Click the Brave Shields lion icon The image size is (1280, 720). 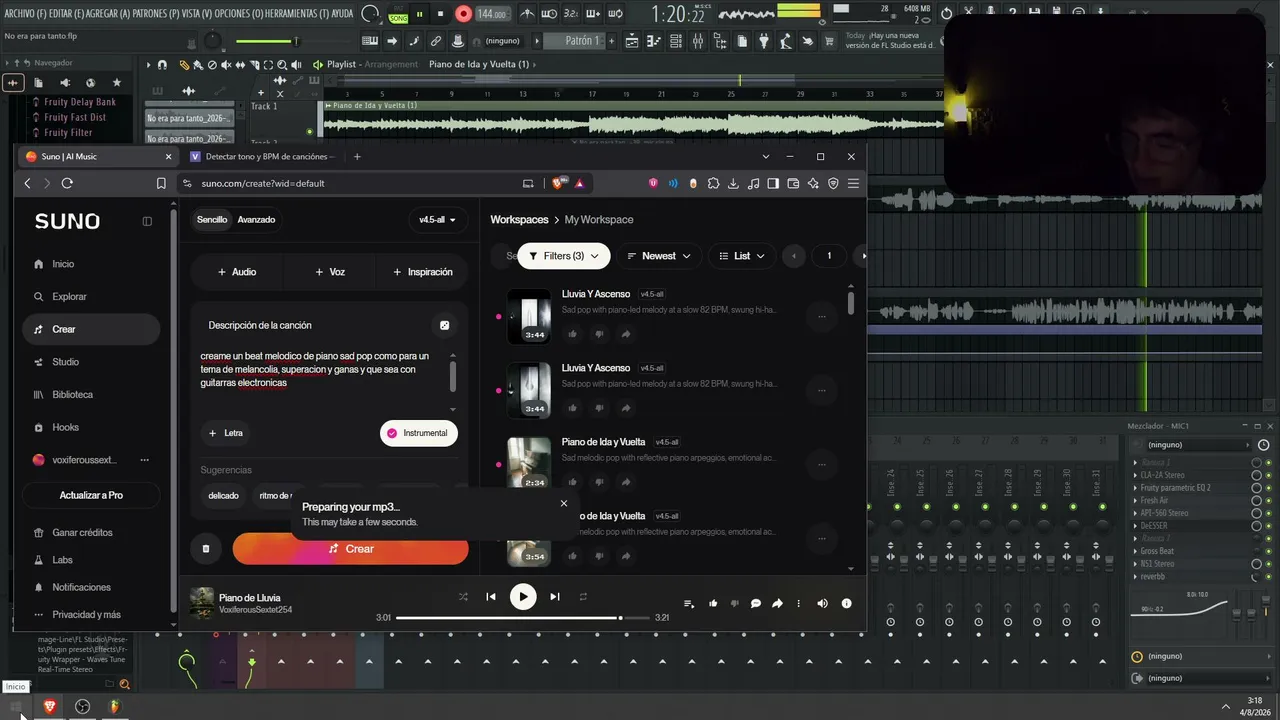pos(557,183)
